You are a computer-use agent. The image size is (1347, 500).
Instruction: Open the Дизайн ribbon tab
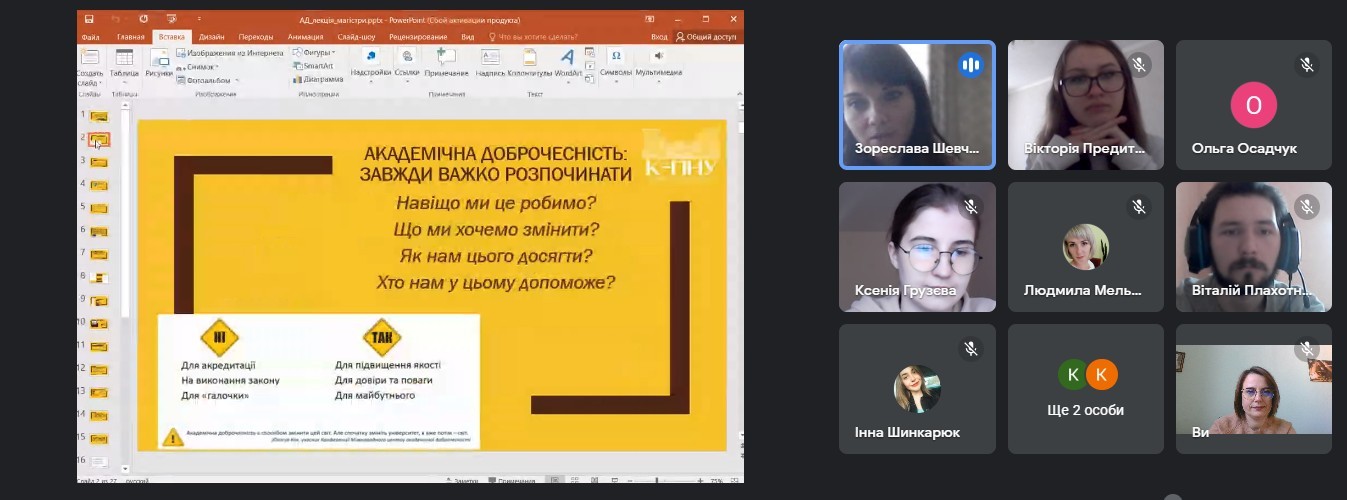point(211,37)
